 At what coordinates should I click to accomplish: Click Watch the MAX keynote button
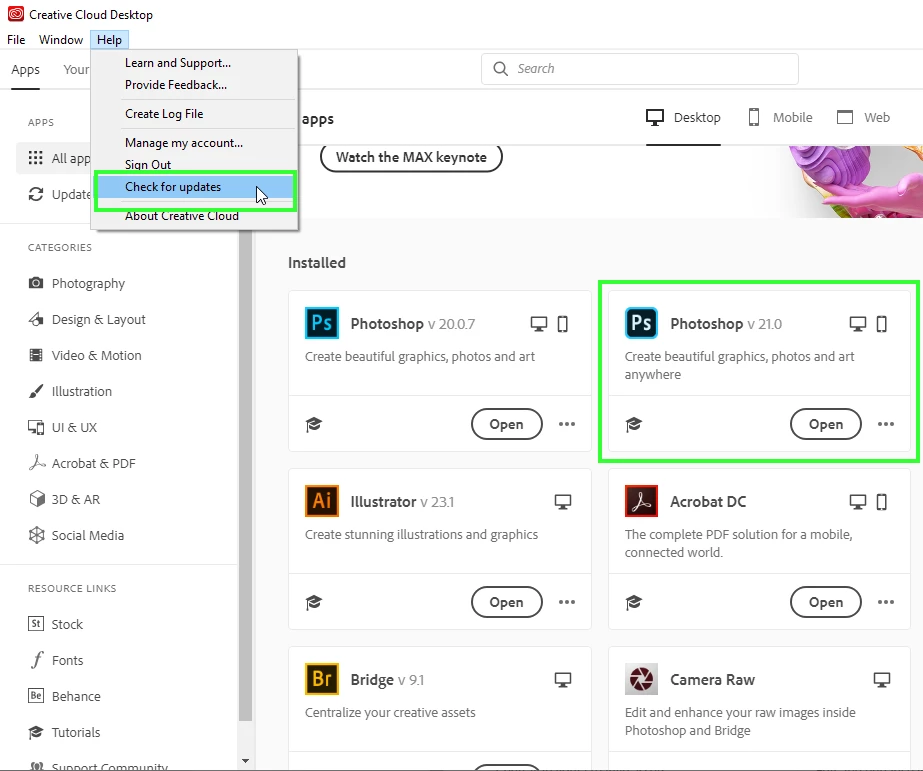click(x=411, y=157)
